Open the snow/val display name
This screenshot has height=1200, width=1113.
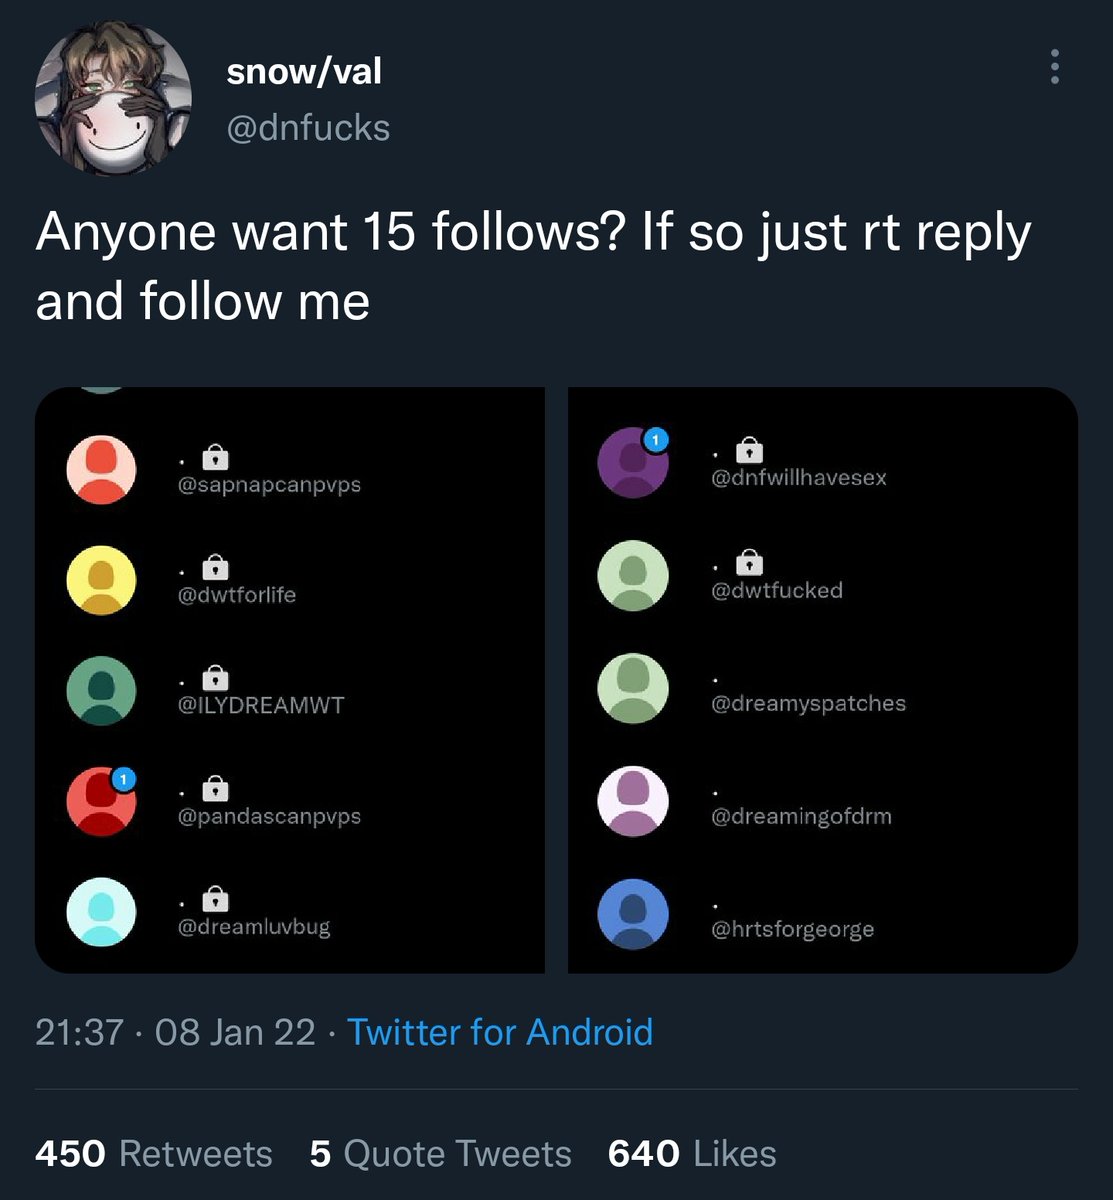click(x=304, y=71)
